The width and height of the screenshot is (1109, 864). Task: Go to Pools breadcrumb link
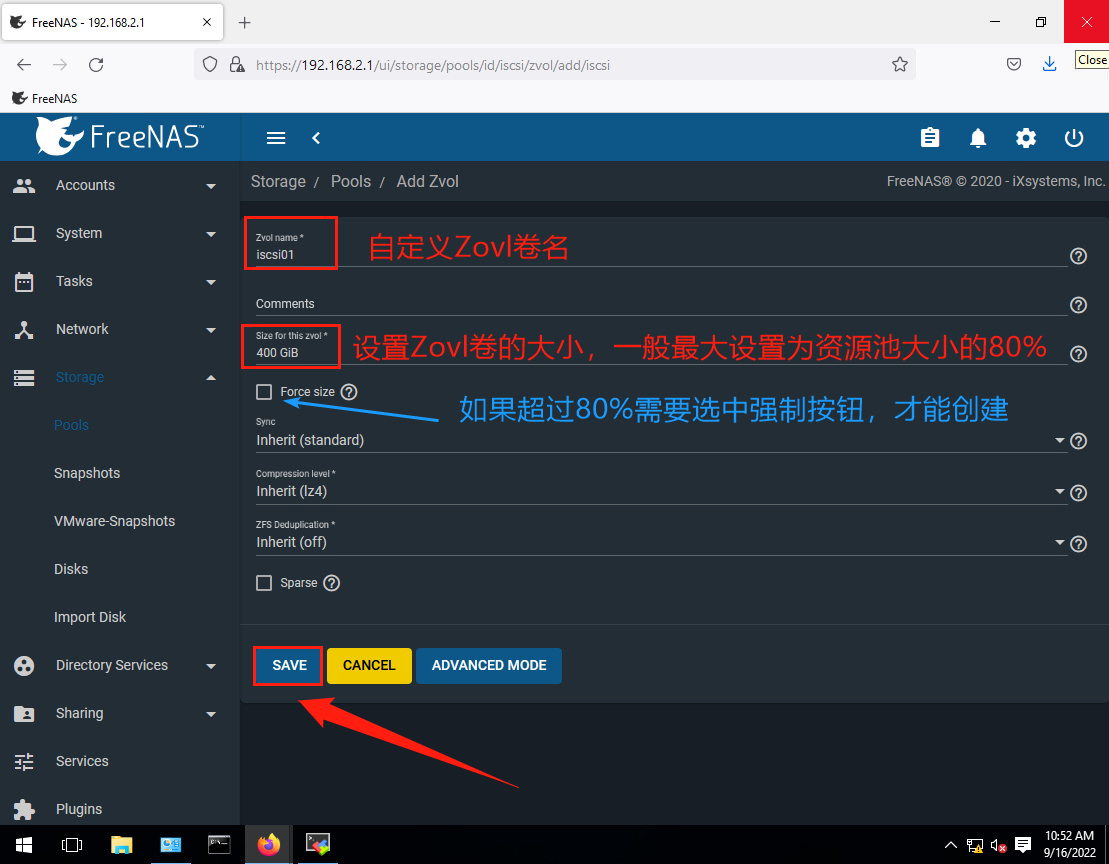point(351,182)
